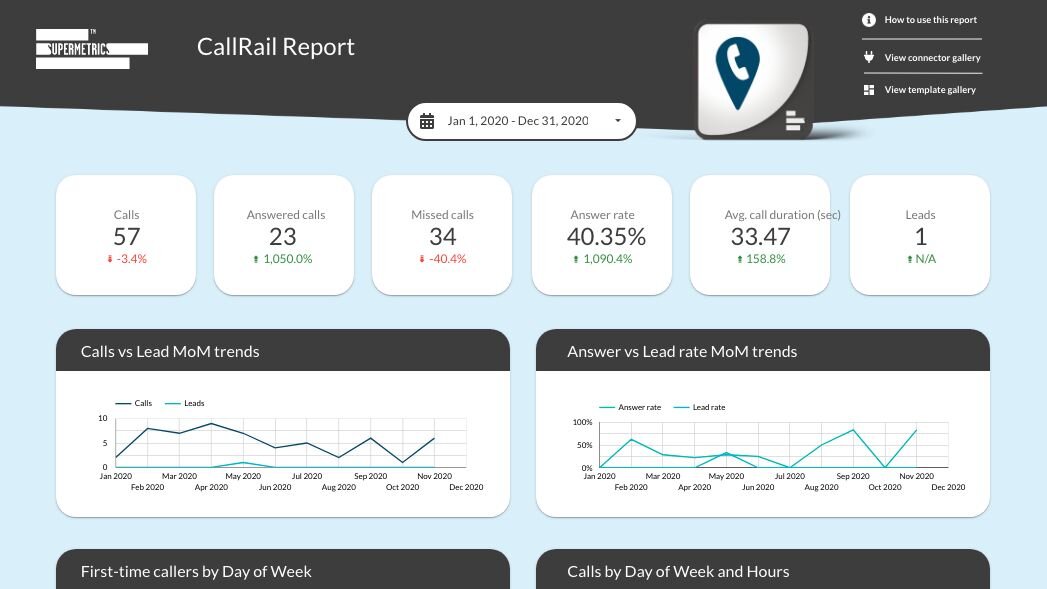Select the Missed calls scorecard

click(442, 236)
